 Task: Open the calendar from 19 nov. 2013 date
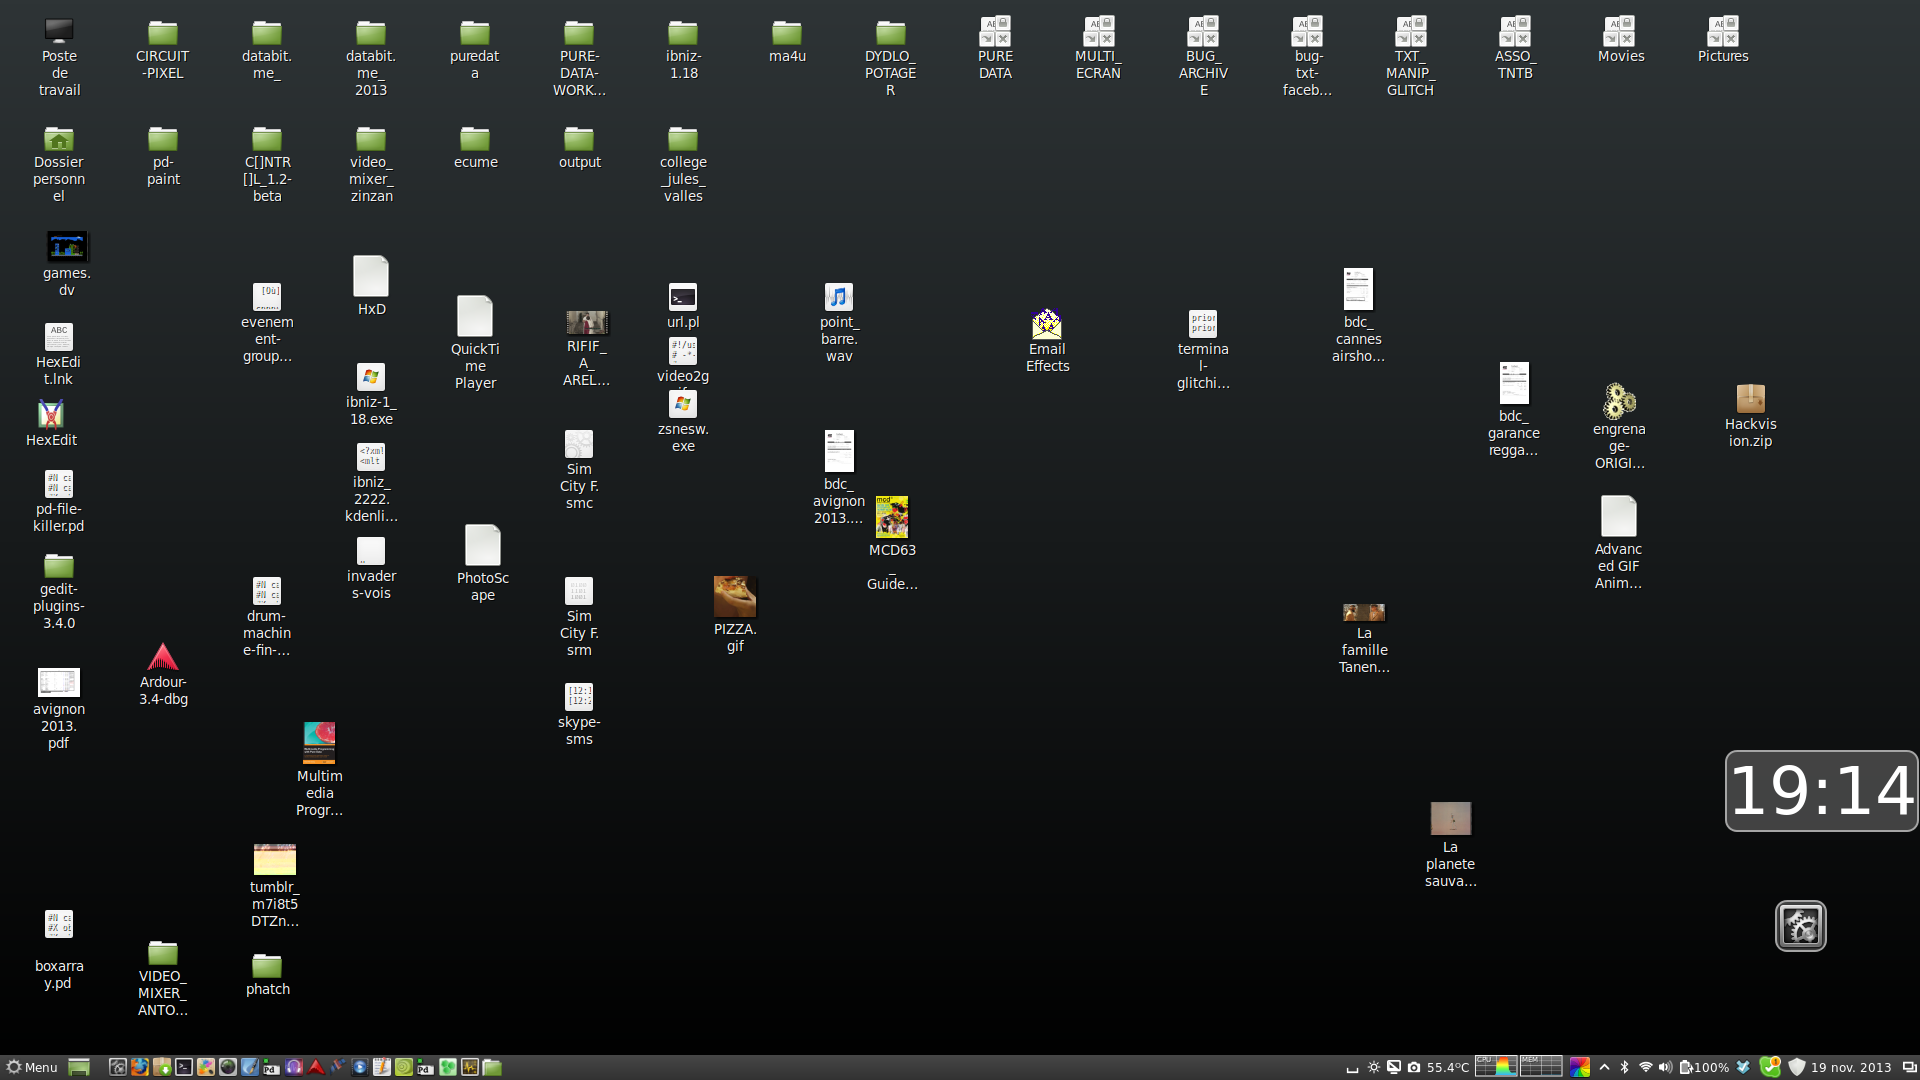[1850, 1067]
